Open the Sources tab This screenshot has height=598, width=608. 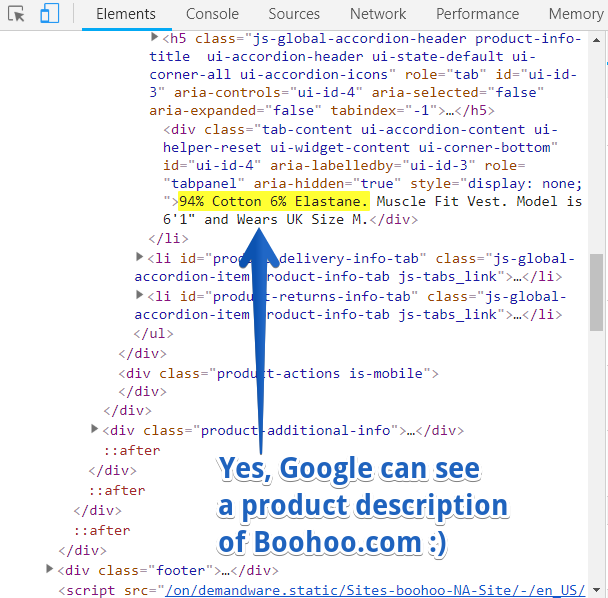[294, 14]
